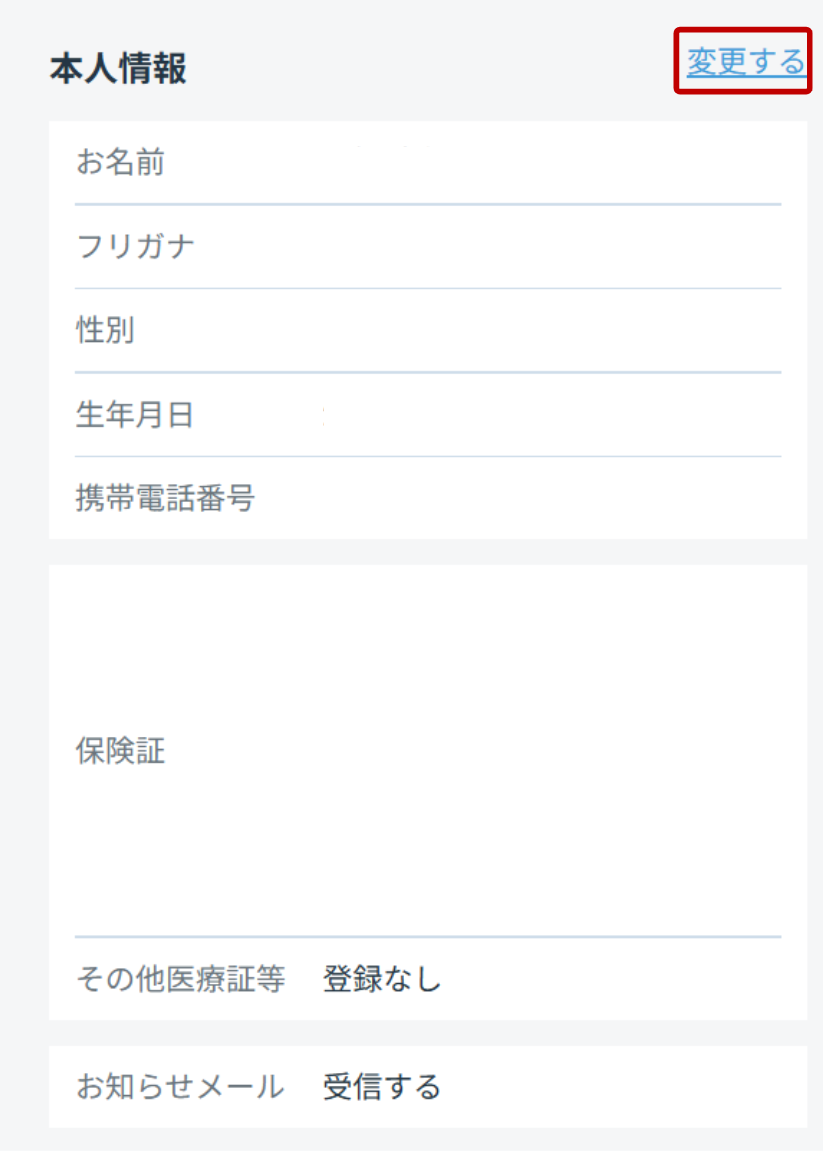Select the 生年月日 row
This screenshot has height=1159, width=823.
pyautogui.click(x=428, y=415)
